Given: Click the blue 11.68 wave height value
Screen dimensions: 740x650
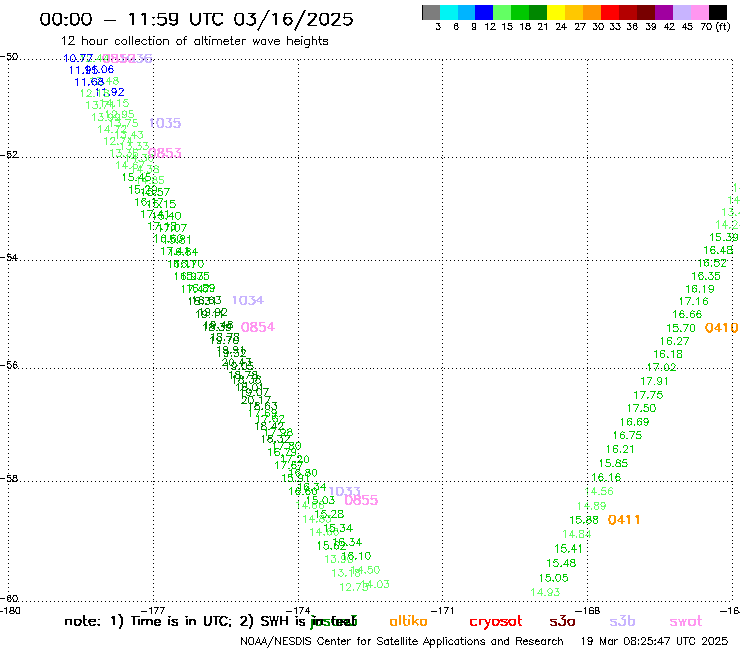Looking at the screenshot, I should (89, 82).
